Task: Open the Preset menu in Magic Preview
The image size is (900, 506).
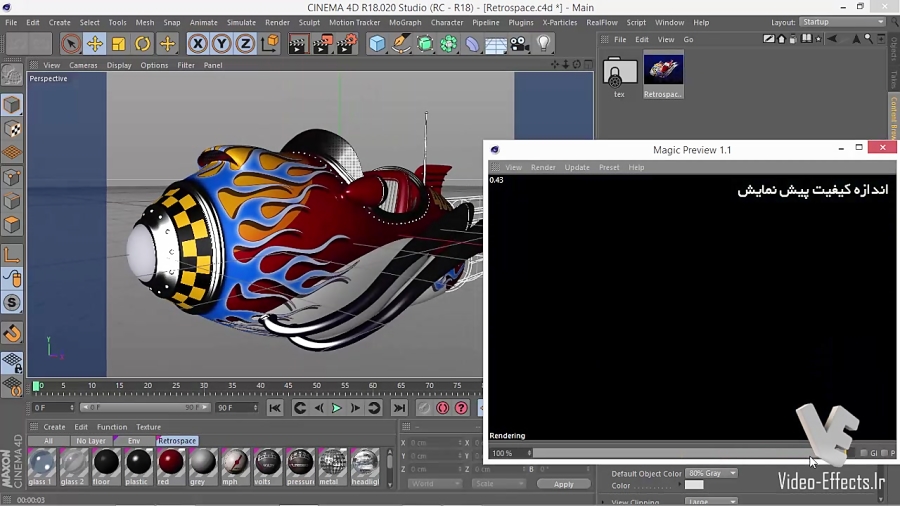Action: 609,168
